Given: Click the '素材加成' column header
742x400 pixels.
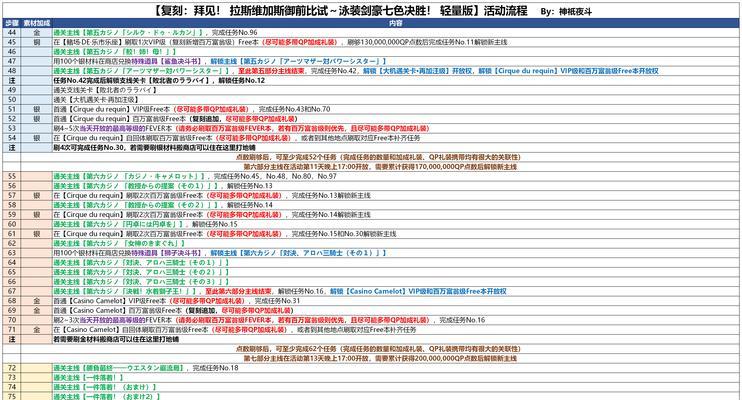Looking at the screenshot, I should click(x=36, y=23).
